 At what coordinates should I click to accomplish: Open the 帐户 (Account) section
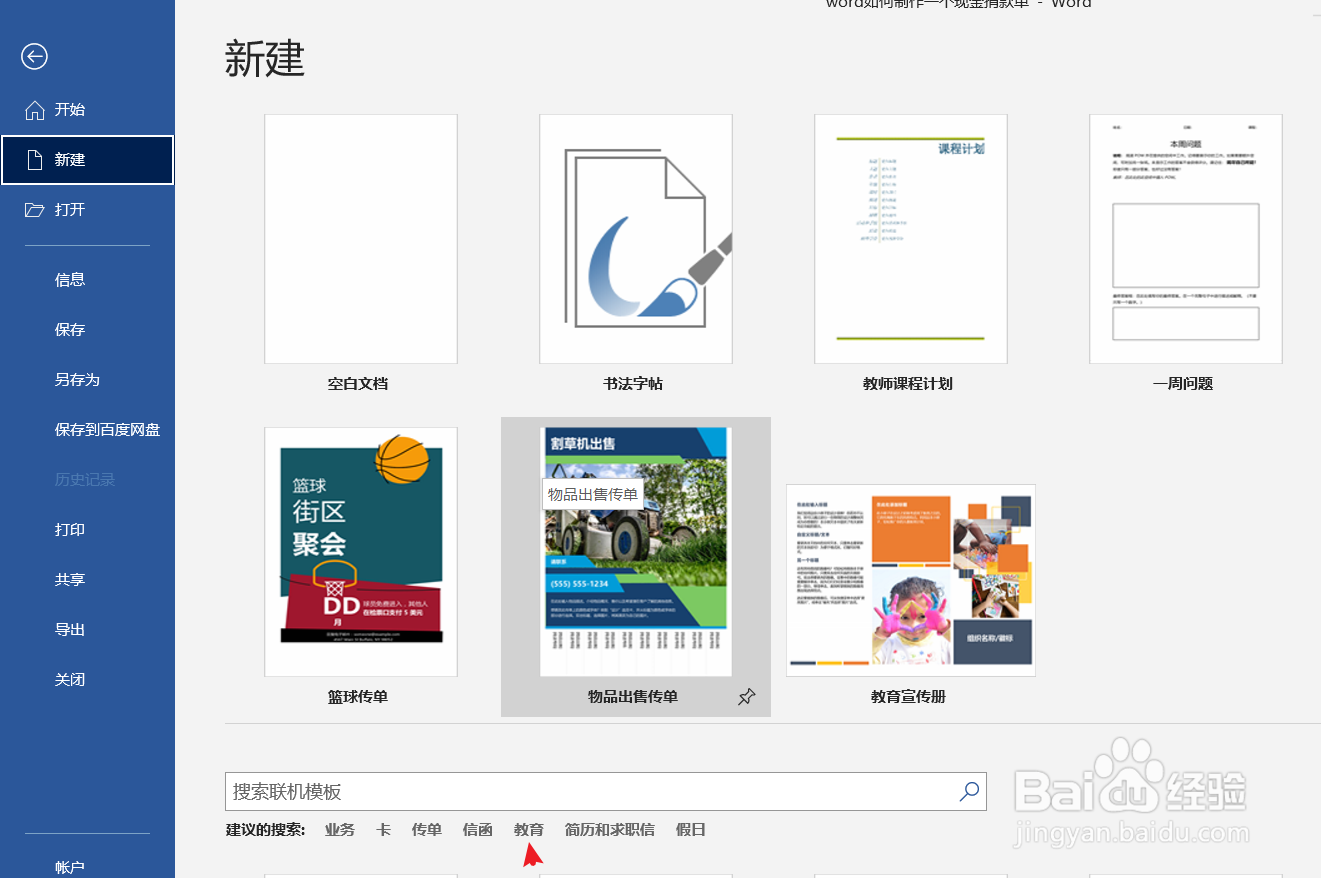[70, 867]
